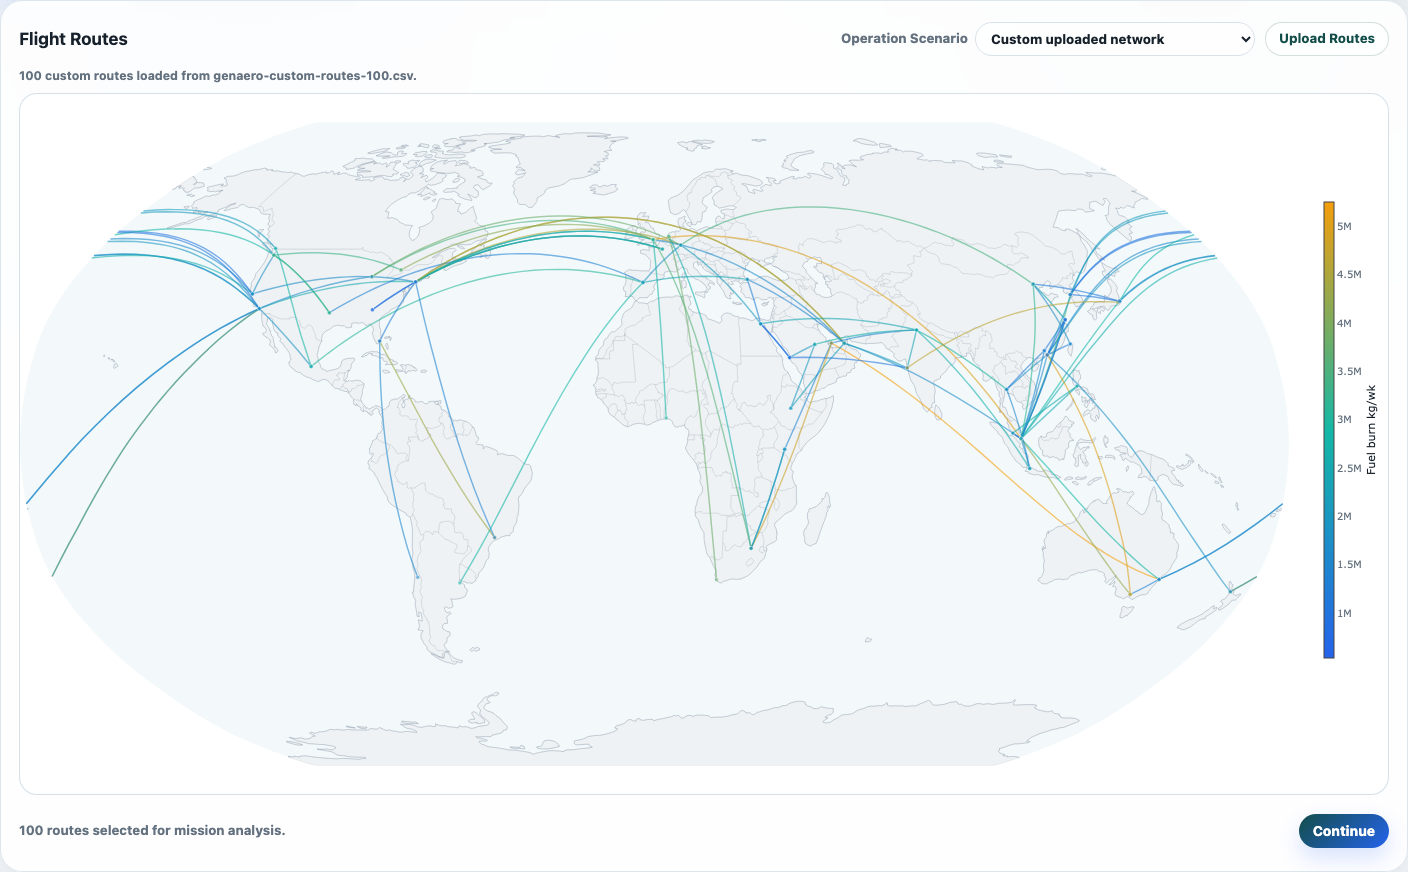Click the 1M tick label
The height and width of the screenshot is (872, 1408).
point(1344,613)
